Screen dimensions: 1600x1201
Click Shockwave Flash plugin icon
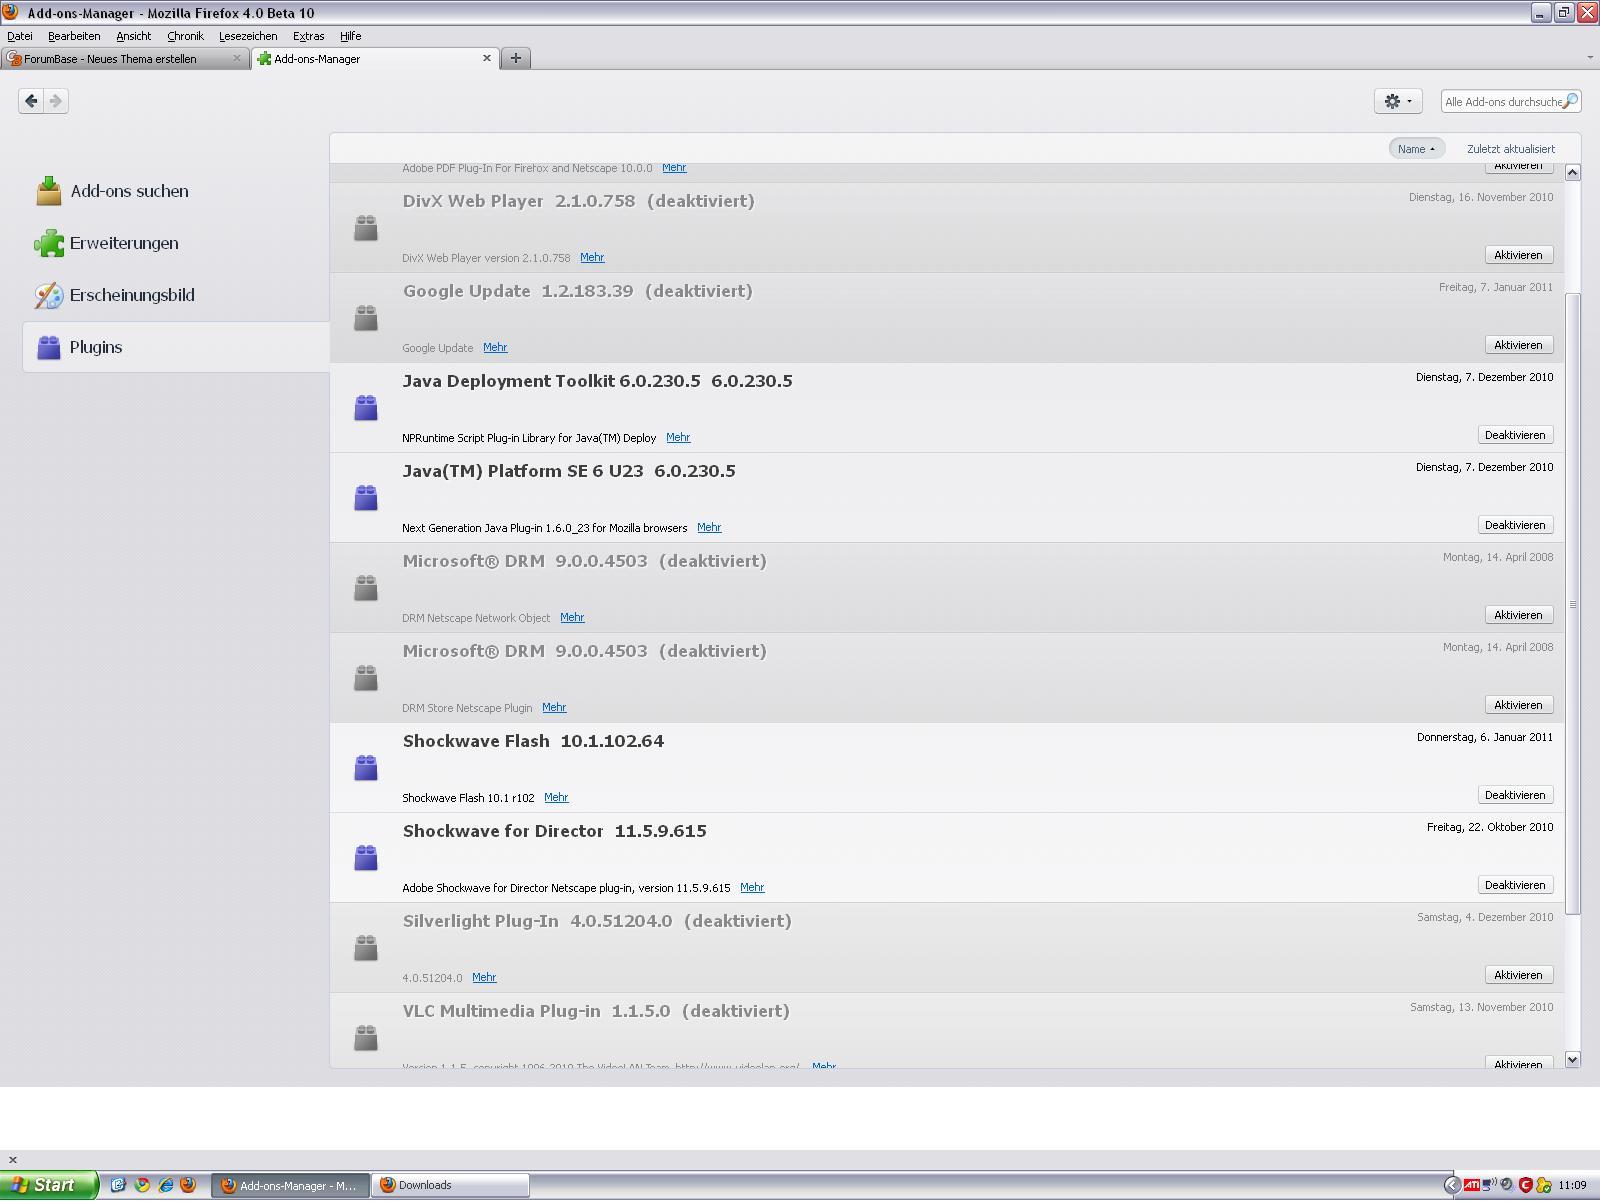[366, 767]
